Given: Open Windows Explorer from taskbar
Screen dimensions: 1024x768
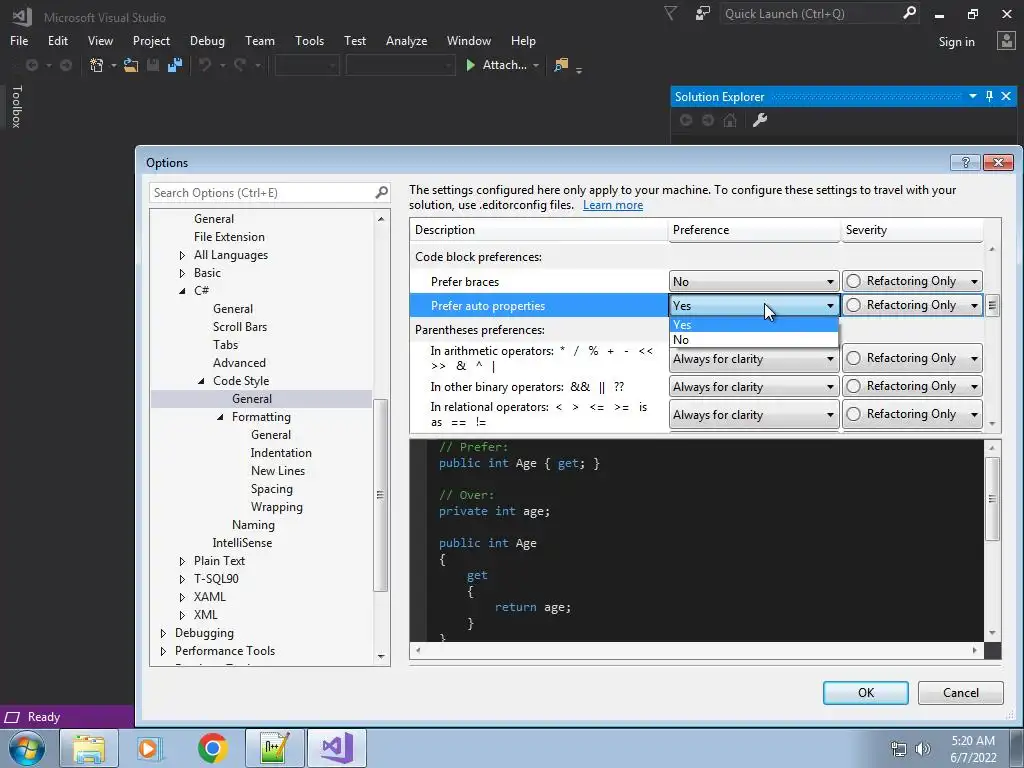Looking at the screenshot, I should (x=89, y=748).
